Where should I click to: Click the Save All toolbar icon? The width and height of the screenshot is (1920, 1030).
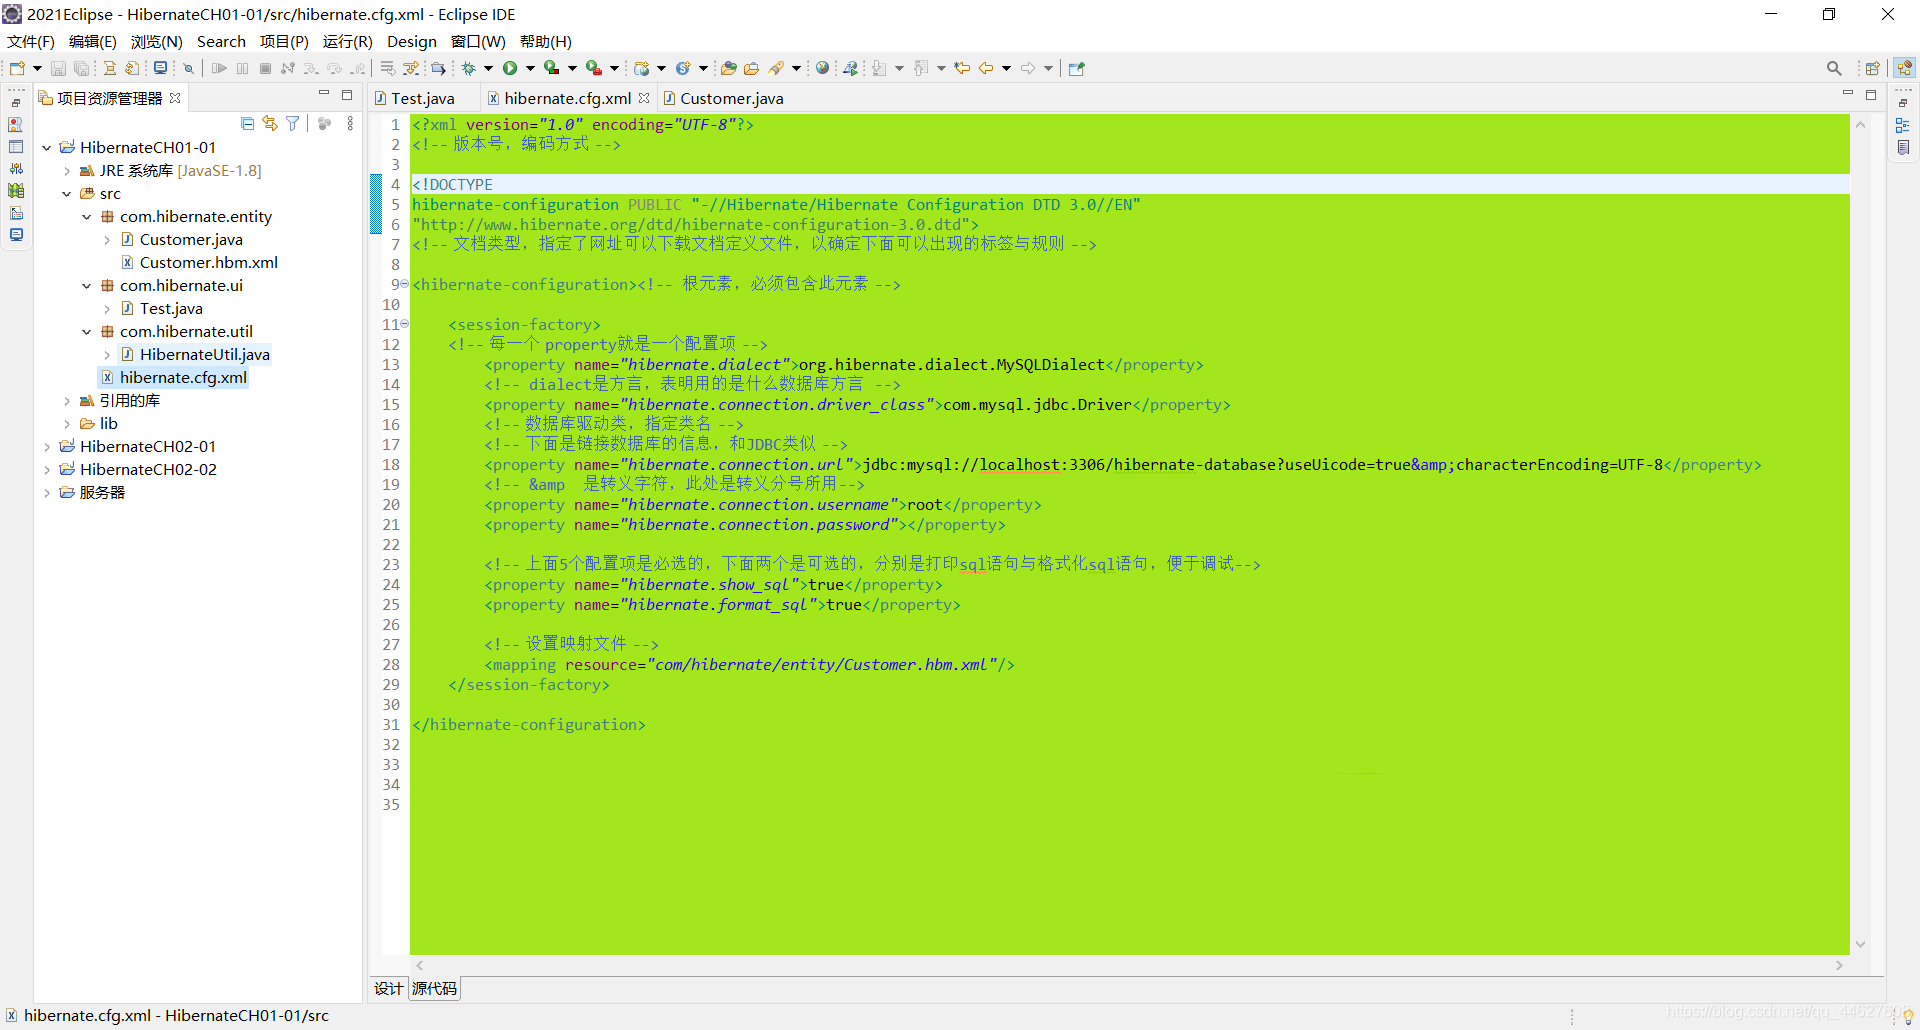click(81, 68)
